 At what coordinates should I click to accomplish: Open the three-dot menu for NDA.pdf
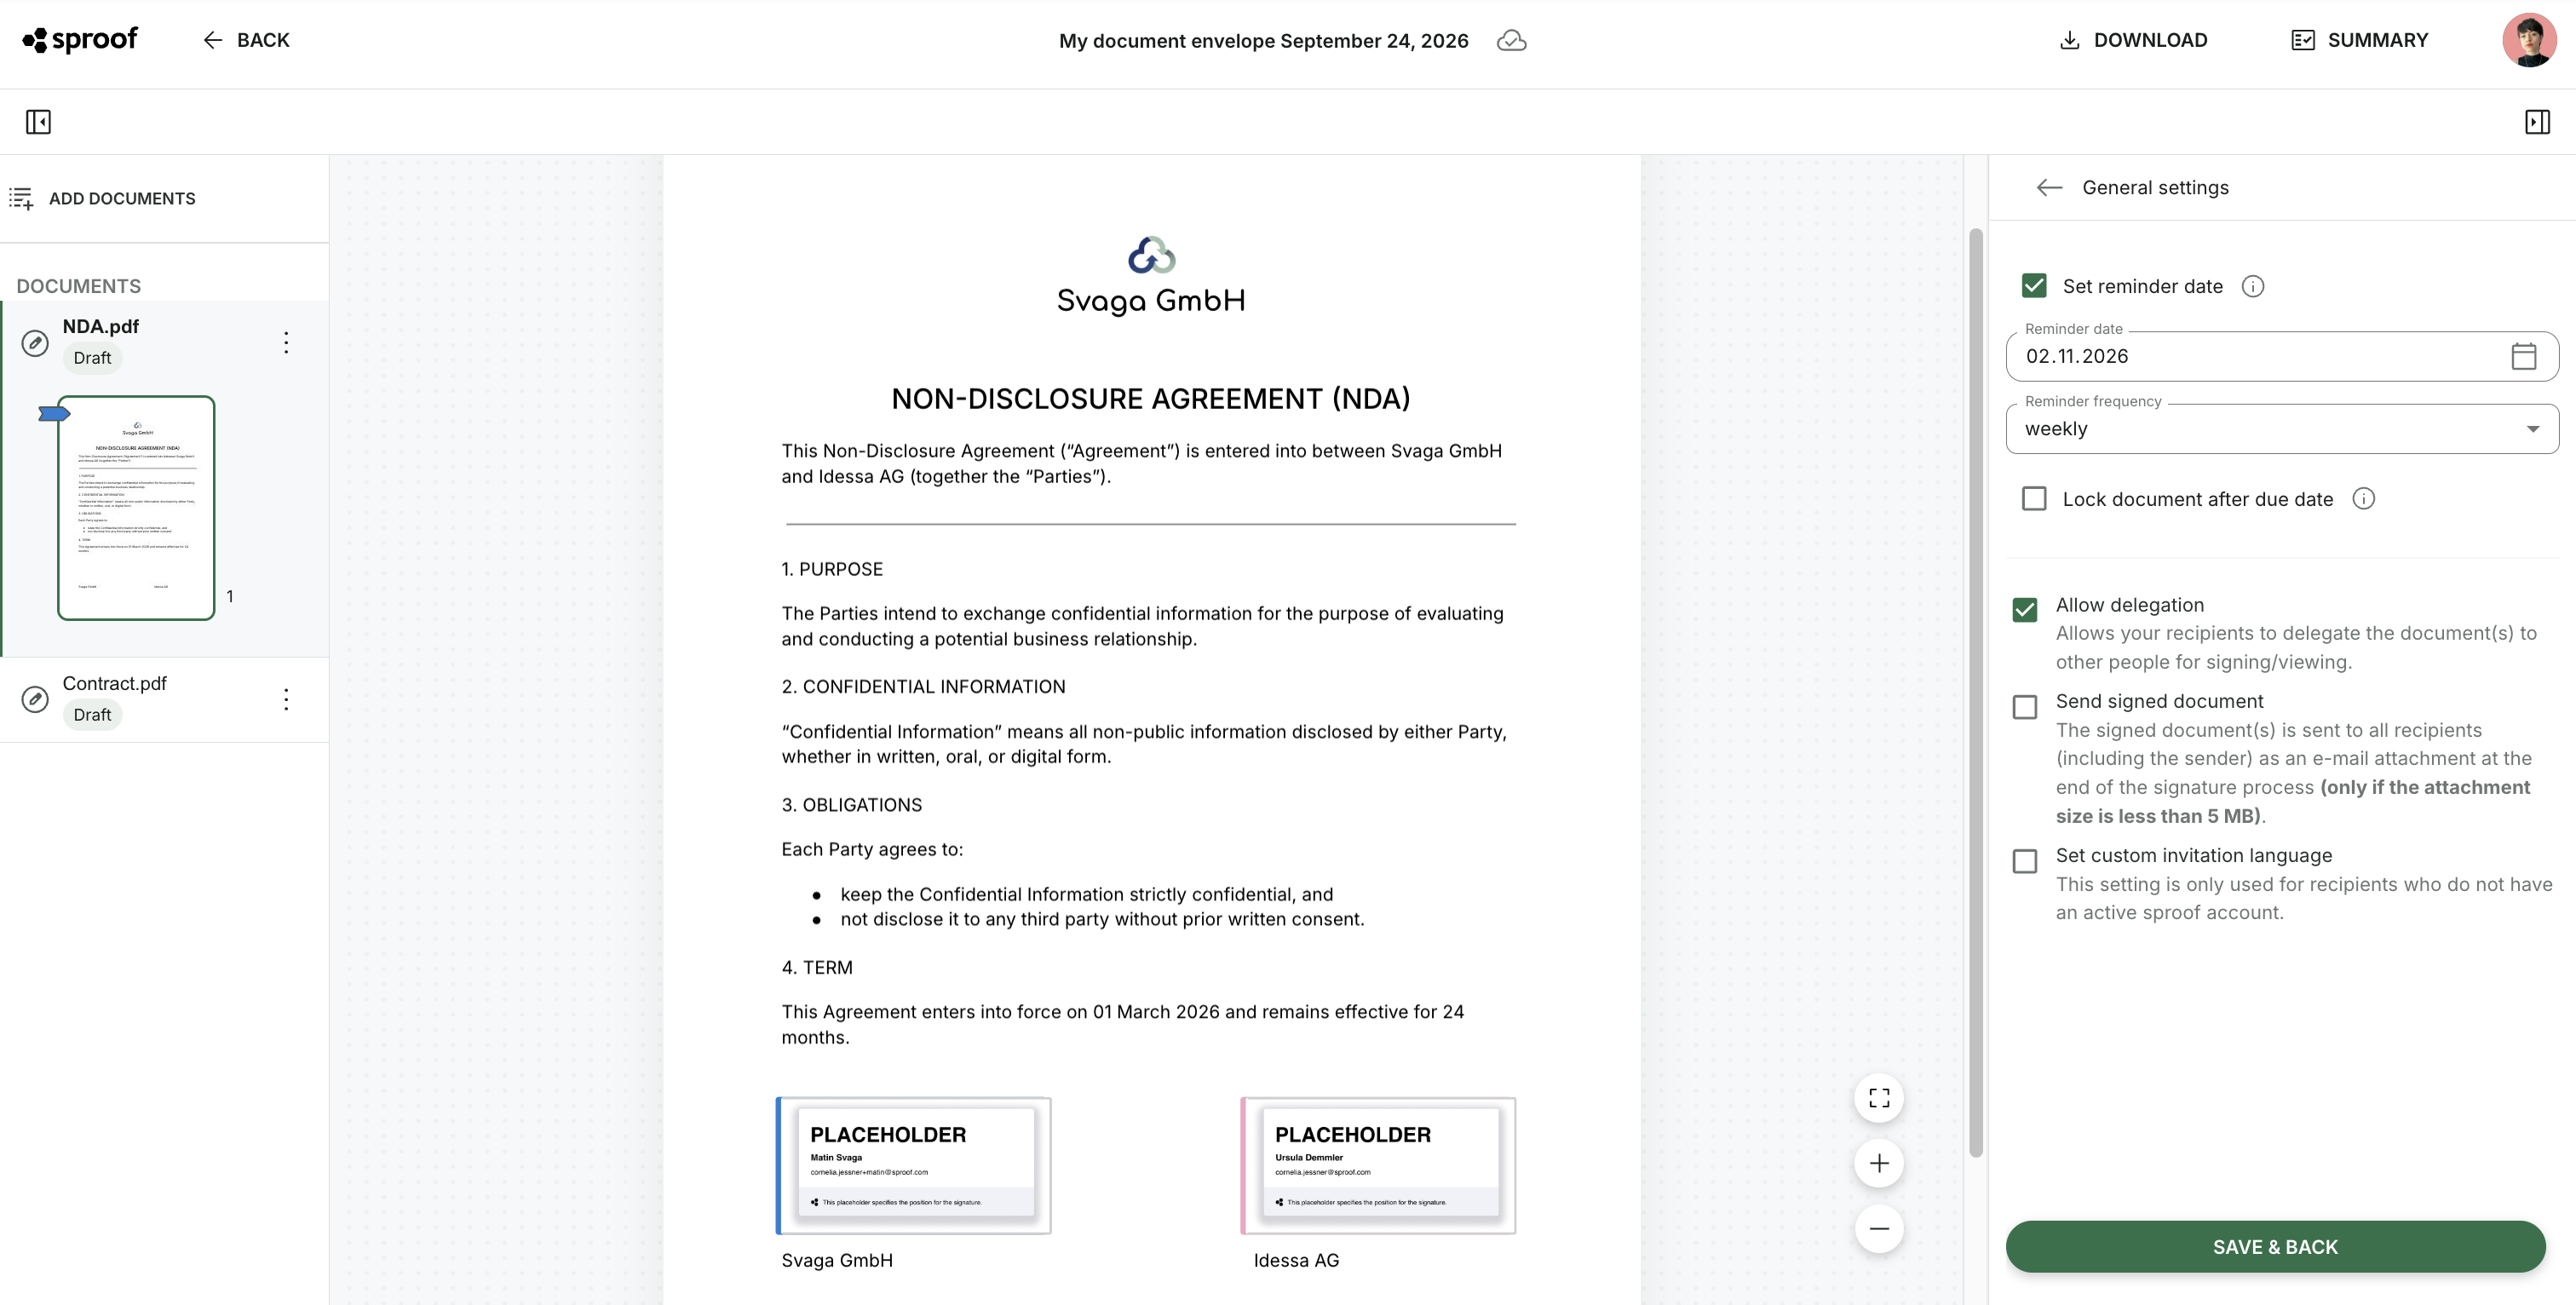click(x=286, y=343)
